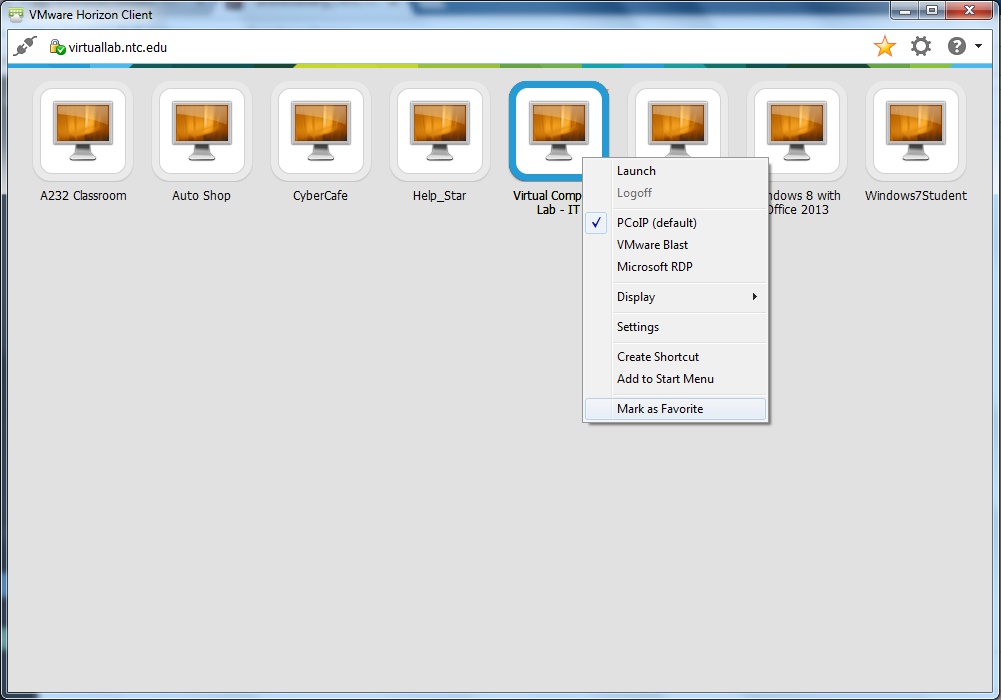The width and height of the screenshot is (1001, 700).
Task: Select the checked PCoIP (default) protocol
Action: [x=656, y=223]
